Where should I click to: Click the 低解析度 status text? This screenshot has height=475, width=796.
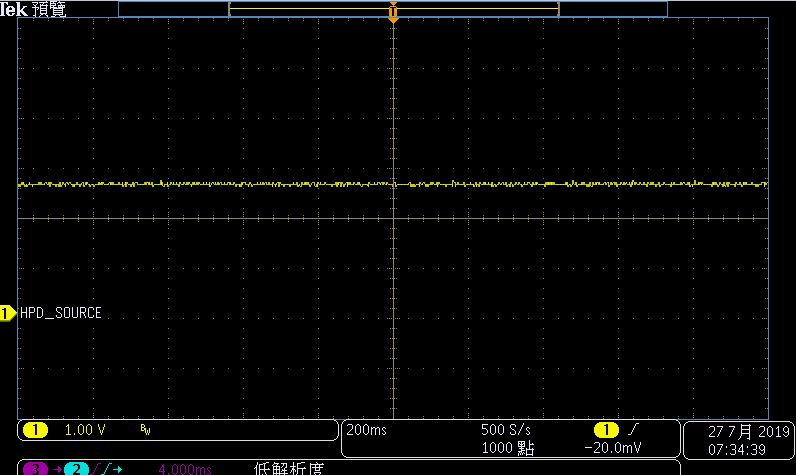(288, 468)
